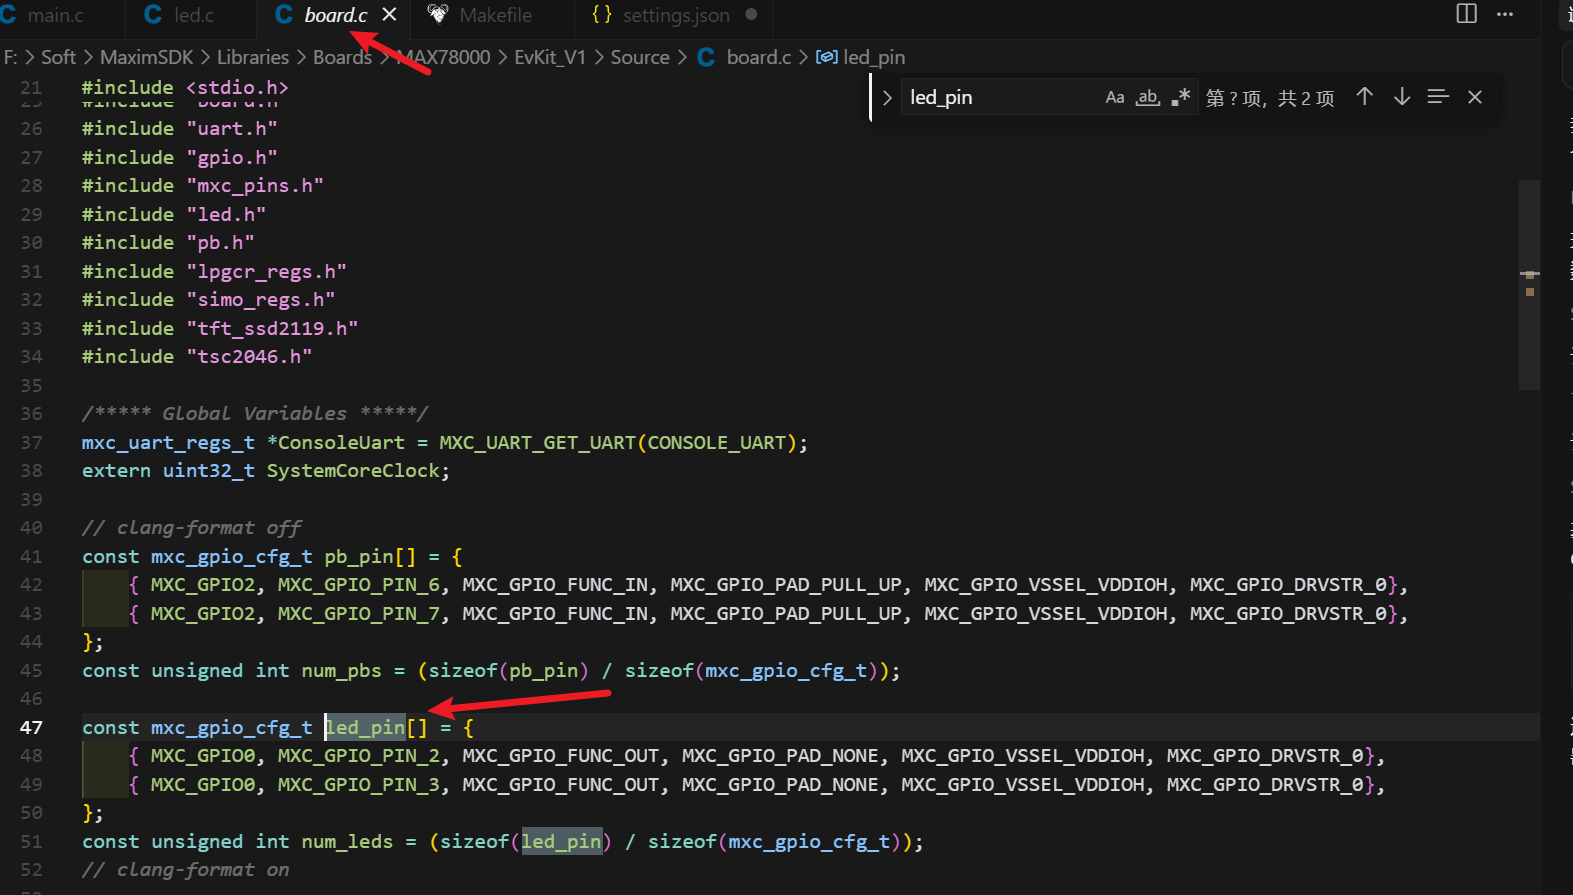Enable regular expression search
Screen dimensions: 1573x895
pyautogui.click(x=1181, y=97)
